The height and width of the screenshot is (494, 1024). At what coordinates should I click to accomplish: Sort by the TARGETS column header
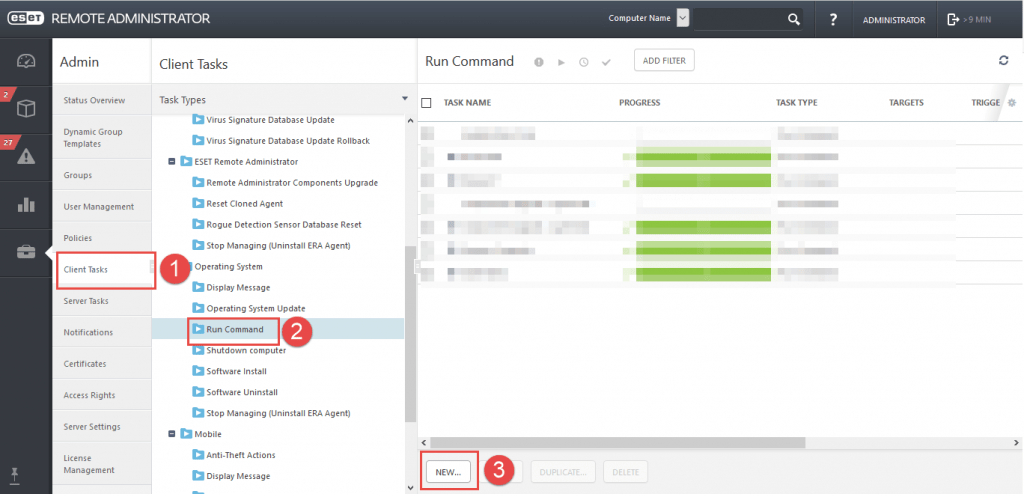tap(906, 103)
